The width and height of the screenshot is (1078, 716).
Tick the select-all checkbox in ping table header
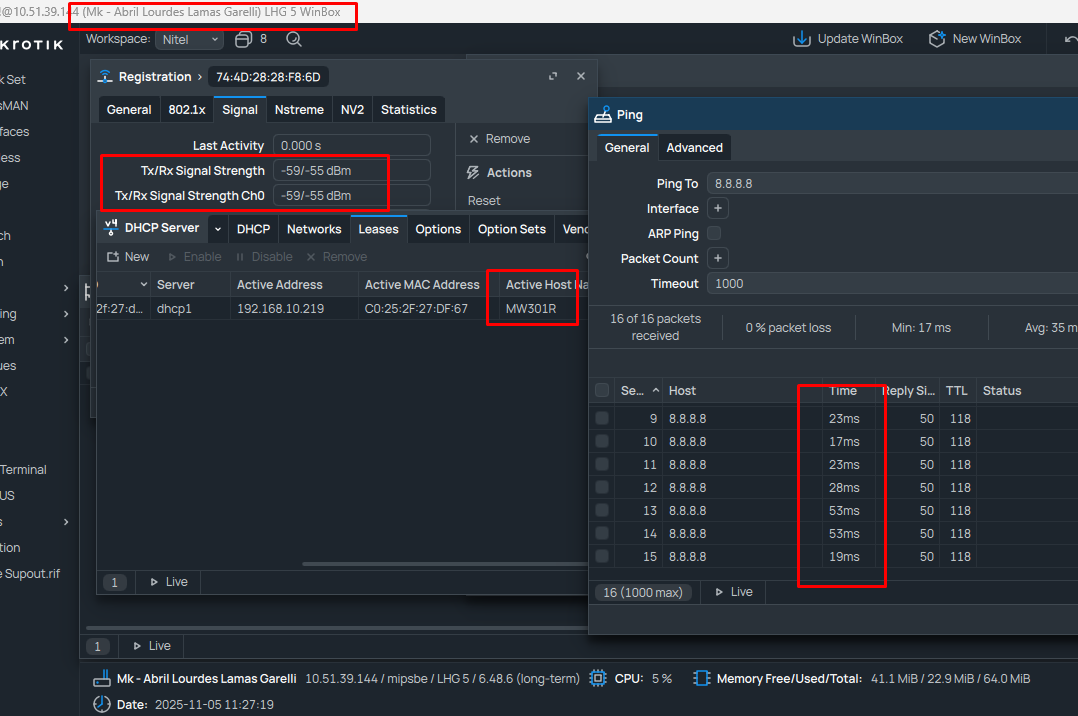(x=602, y=391)
